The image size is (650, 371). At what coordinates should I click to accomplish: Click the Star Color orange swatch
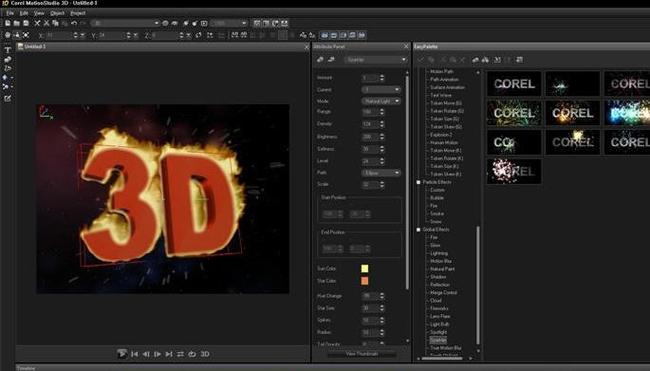tap(365, 281)
